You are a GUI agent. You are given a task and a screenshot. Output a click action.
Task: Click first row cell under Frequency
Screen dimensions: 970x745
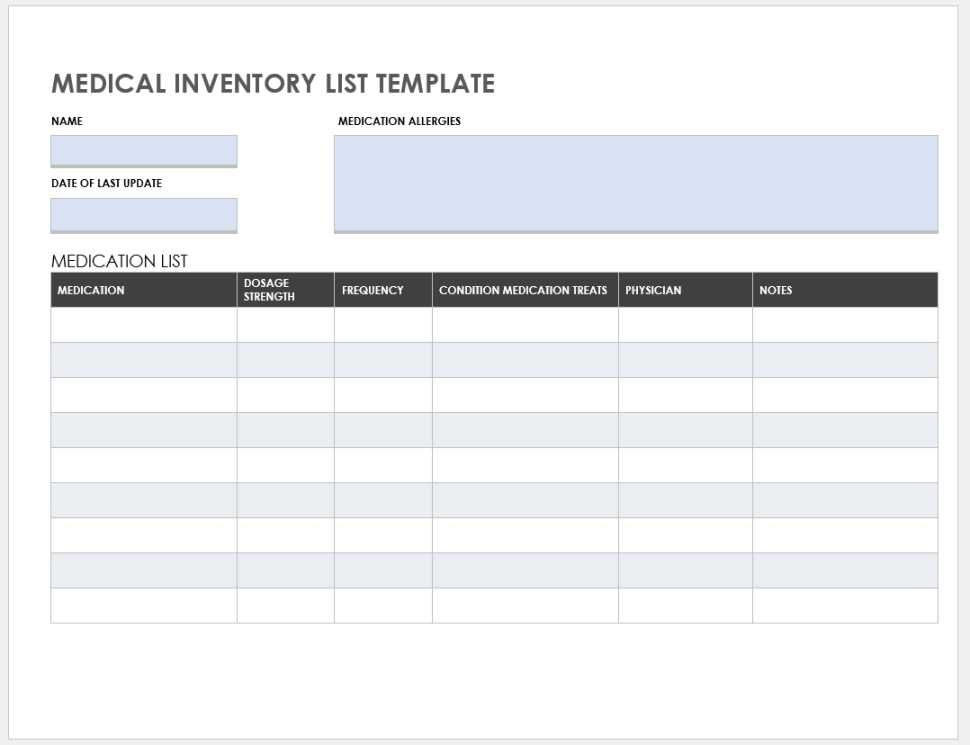(383, 325)
